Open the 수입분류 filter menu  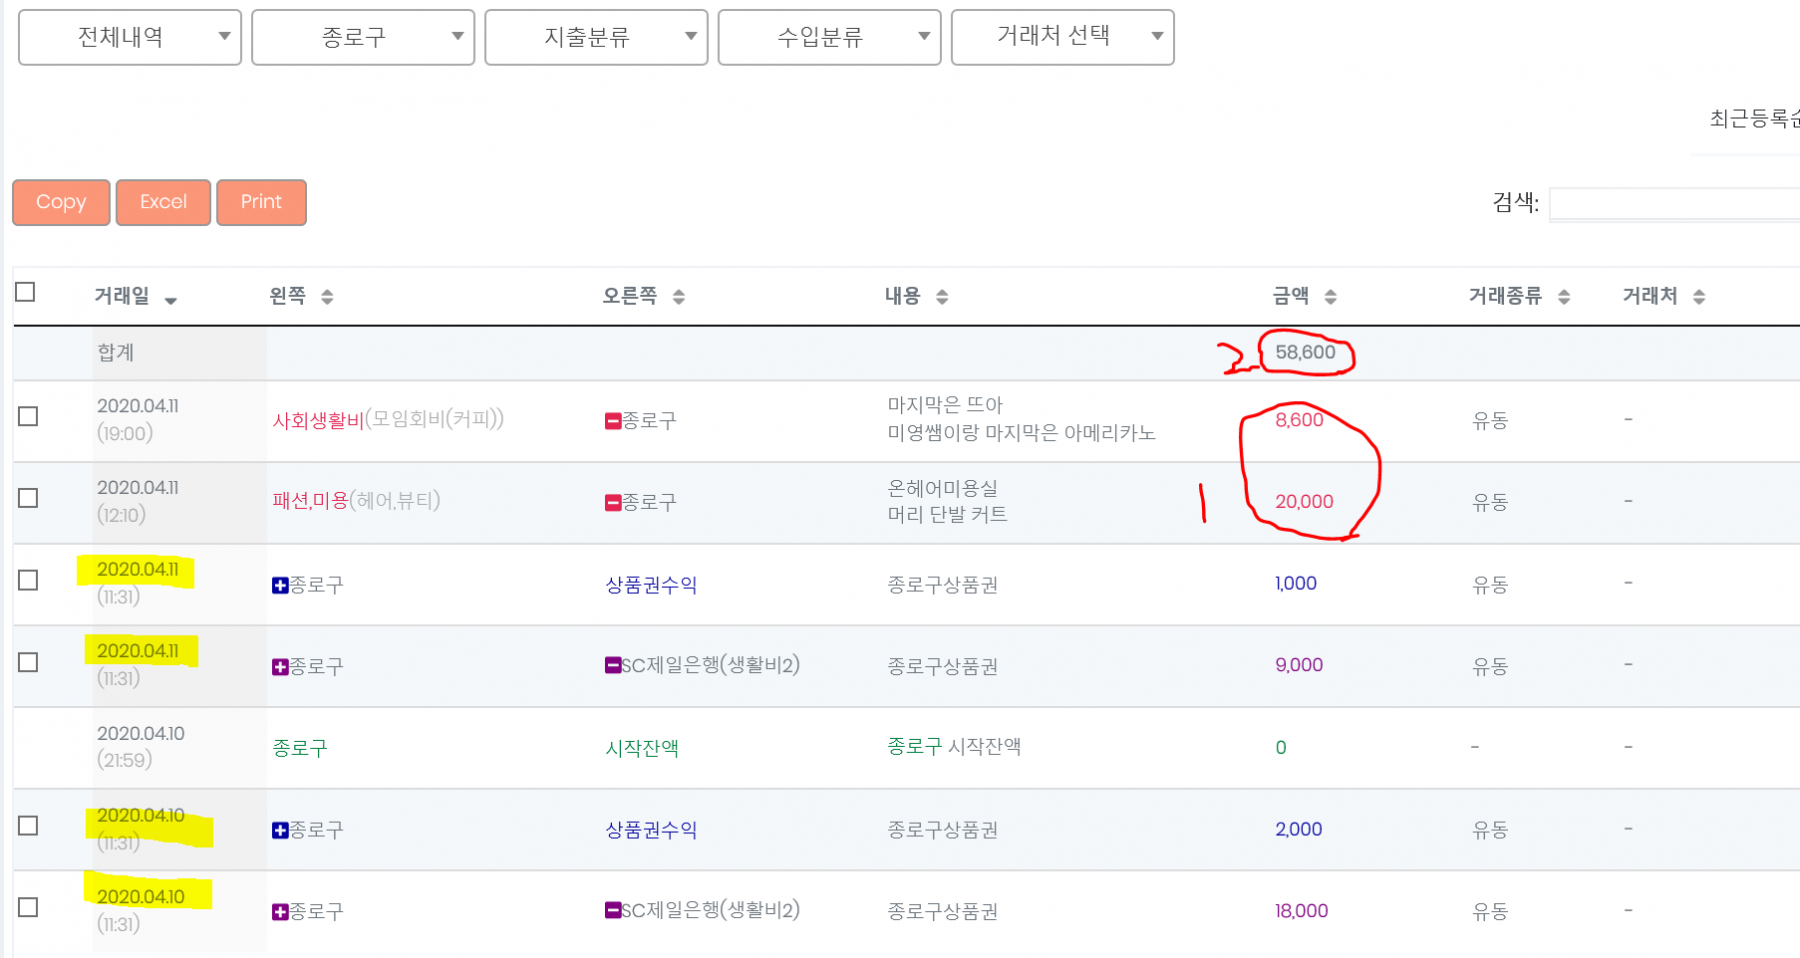tap(829, 38)
